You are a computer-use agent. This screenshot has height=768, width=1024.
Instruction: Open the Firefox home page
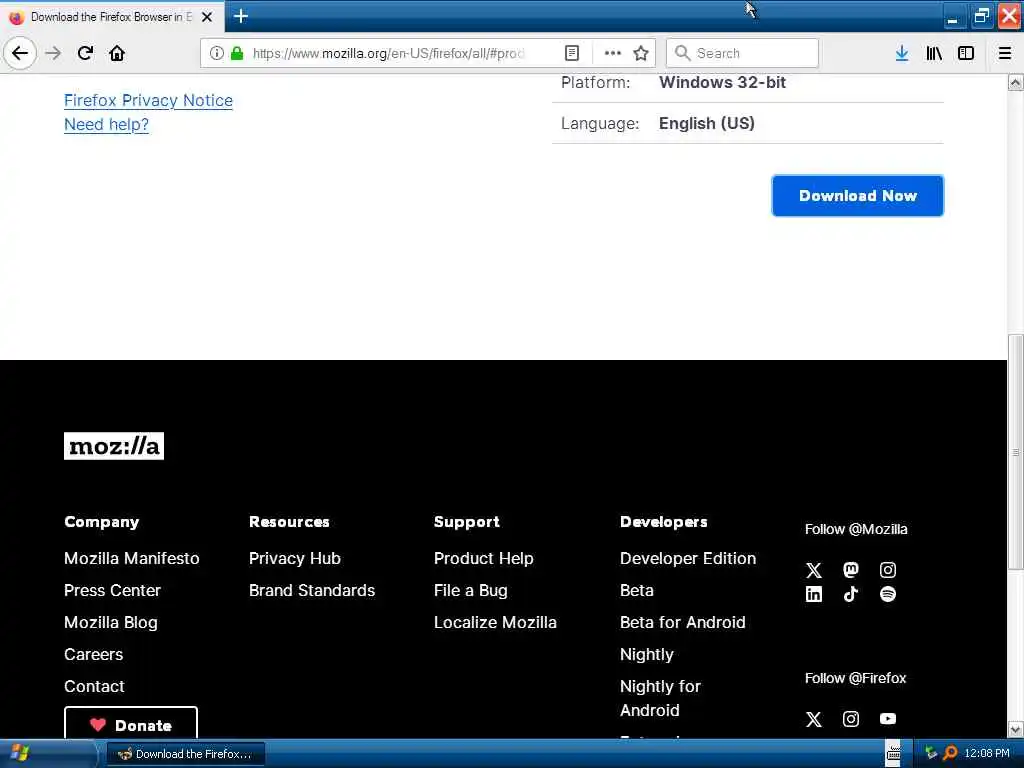pos(117,53)
